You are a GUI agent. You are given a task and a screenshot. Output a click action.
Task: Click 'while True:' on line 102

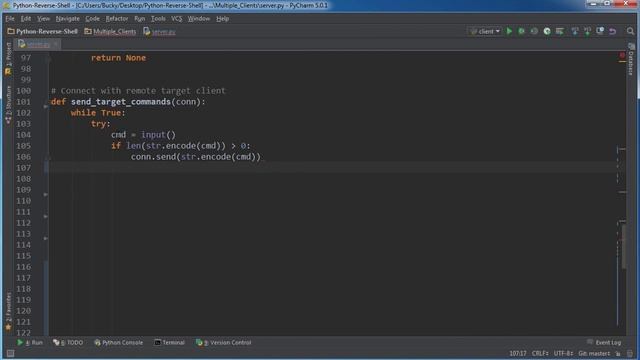click(x=98, y=113)
